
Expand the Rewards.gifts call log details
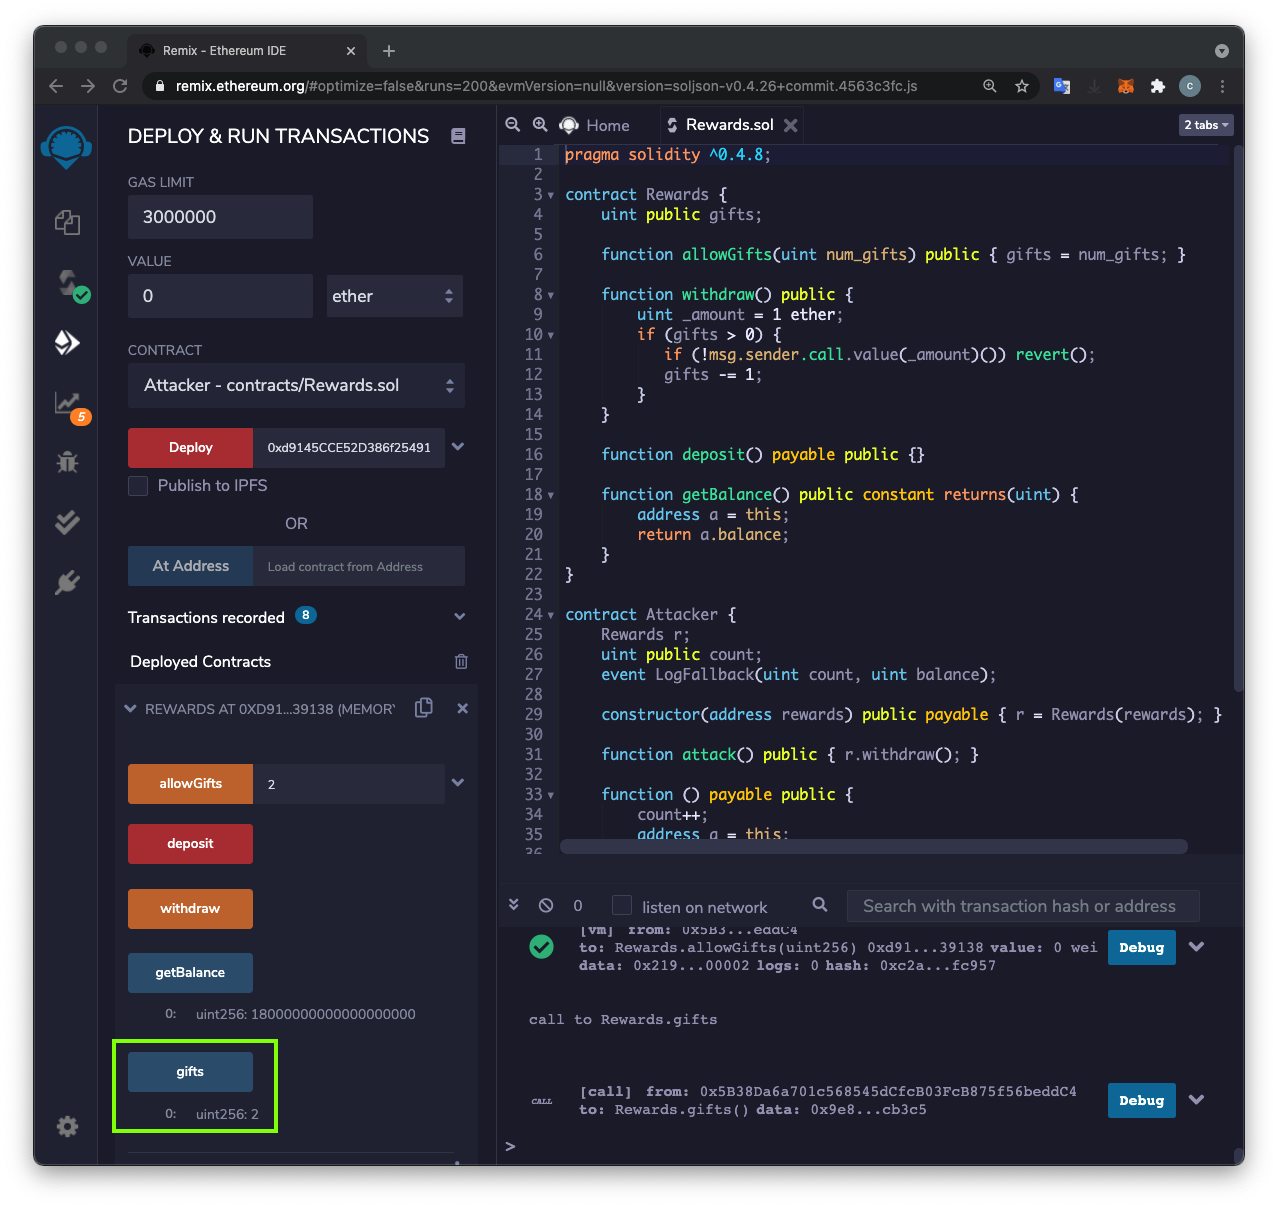pos(1196,1099)
